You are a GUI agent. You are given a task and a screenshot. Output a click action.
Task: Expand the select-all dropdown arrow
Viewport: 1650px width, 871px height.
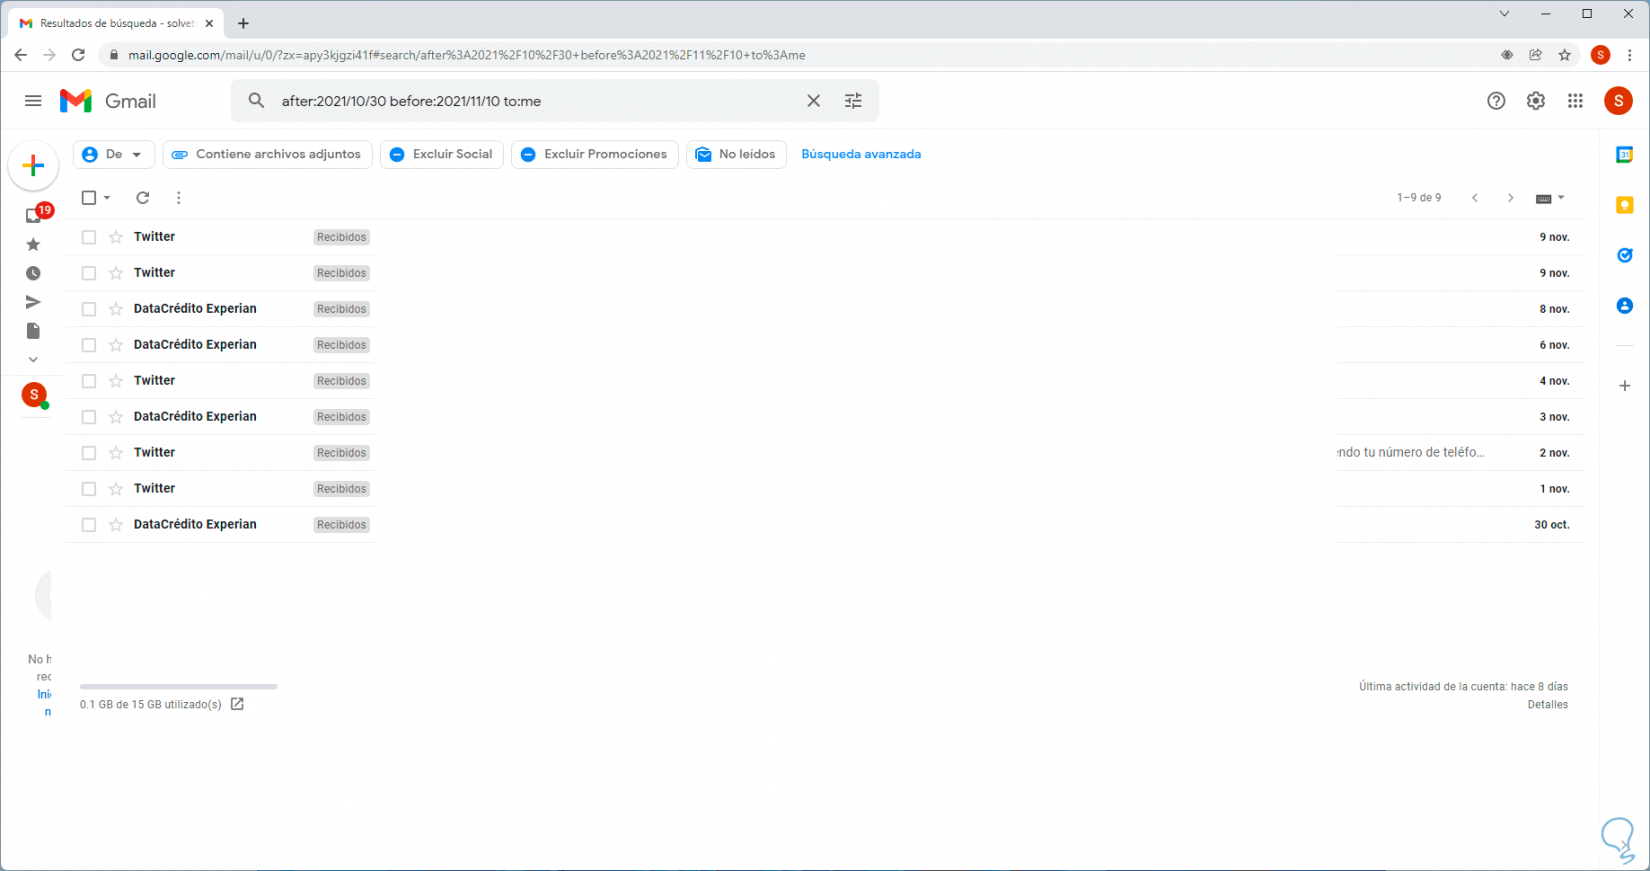(x=107, y=198)
